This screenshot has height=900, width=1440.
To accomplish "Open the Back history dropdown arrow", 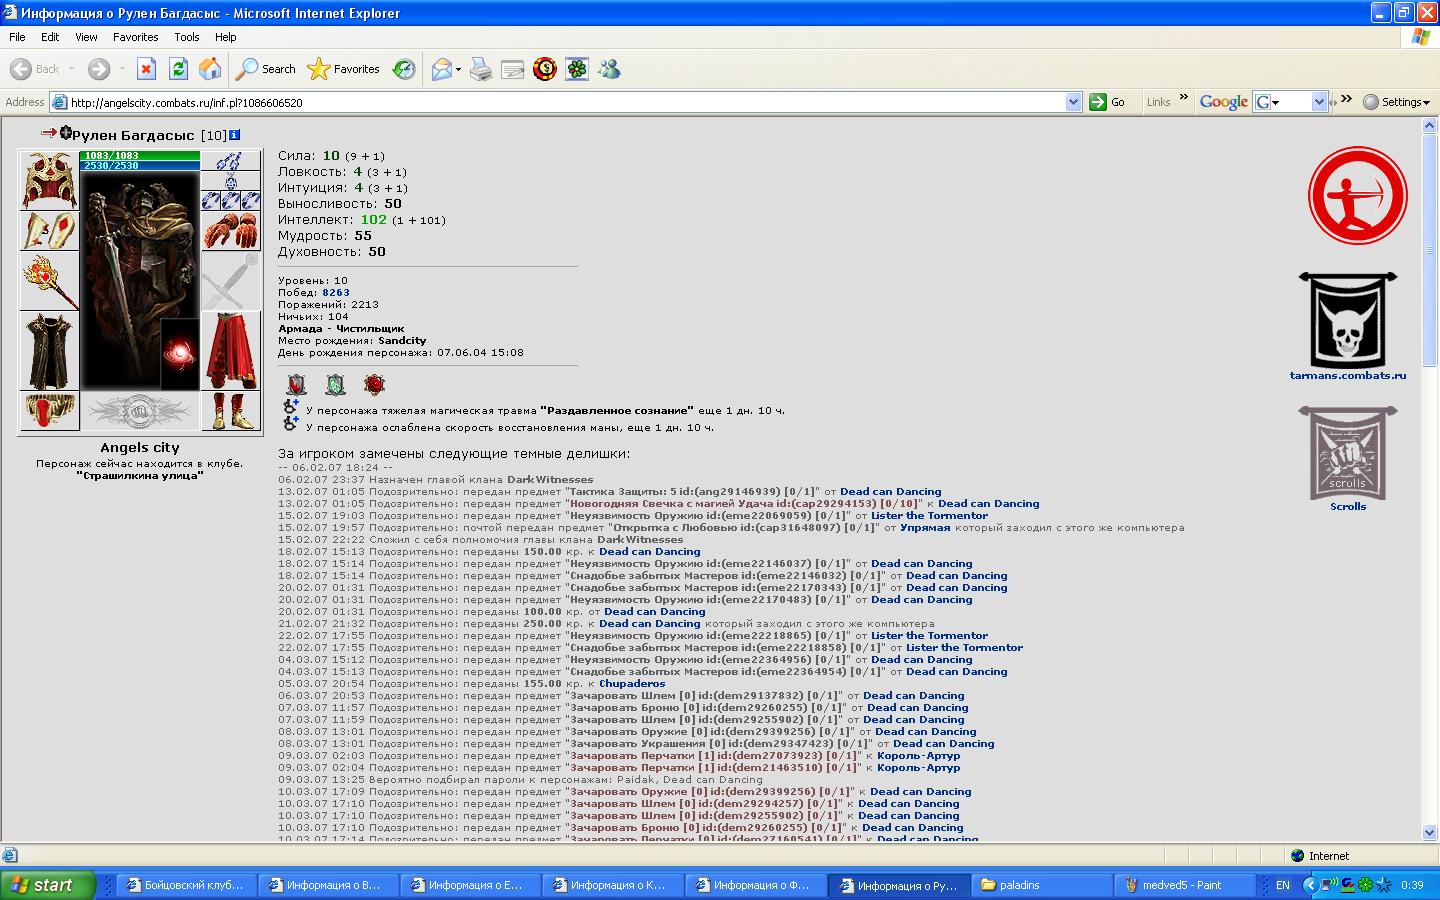I will tap(72, 69).
